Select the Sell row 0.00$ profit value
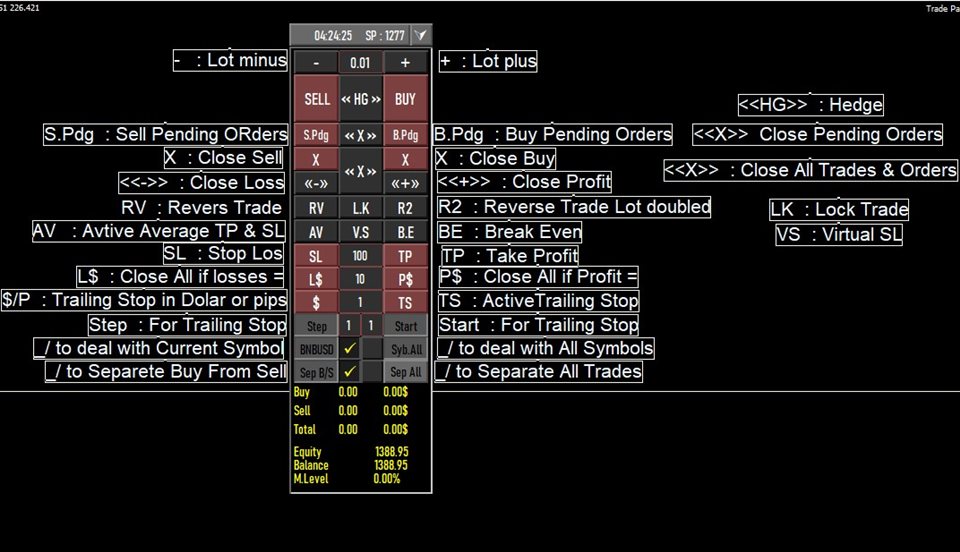This screenshot has height=552, width=960. coord(396,411)
